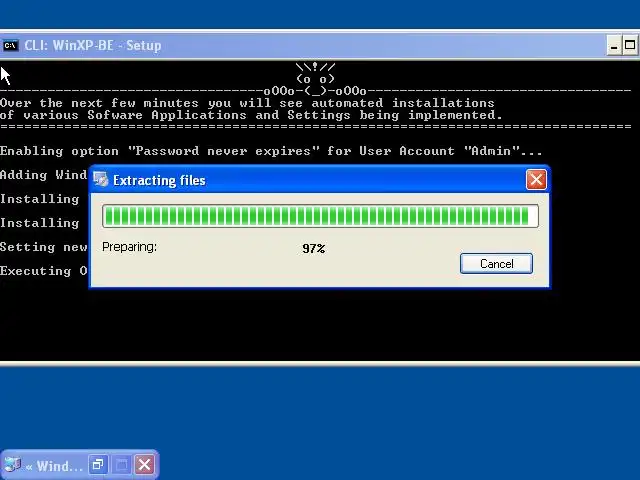640x480 pixels.
Task: Click the "Extracting files" dialog title
Action: coord(159,180)
